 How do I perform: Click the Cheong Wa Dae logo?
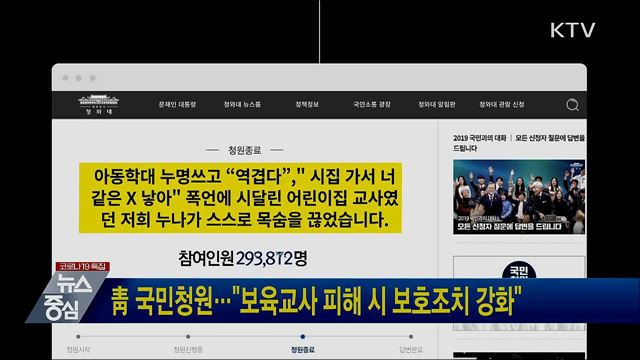[x=98, y=104]
